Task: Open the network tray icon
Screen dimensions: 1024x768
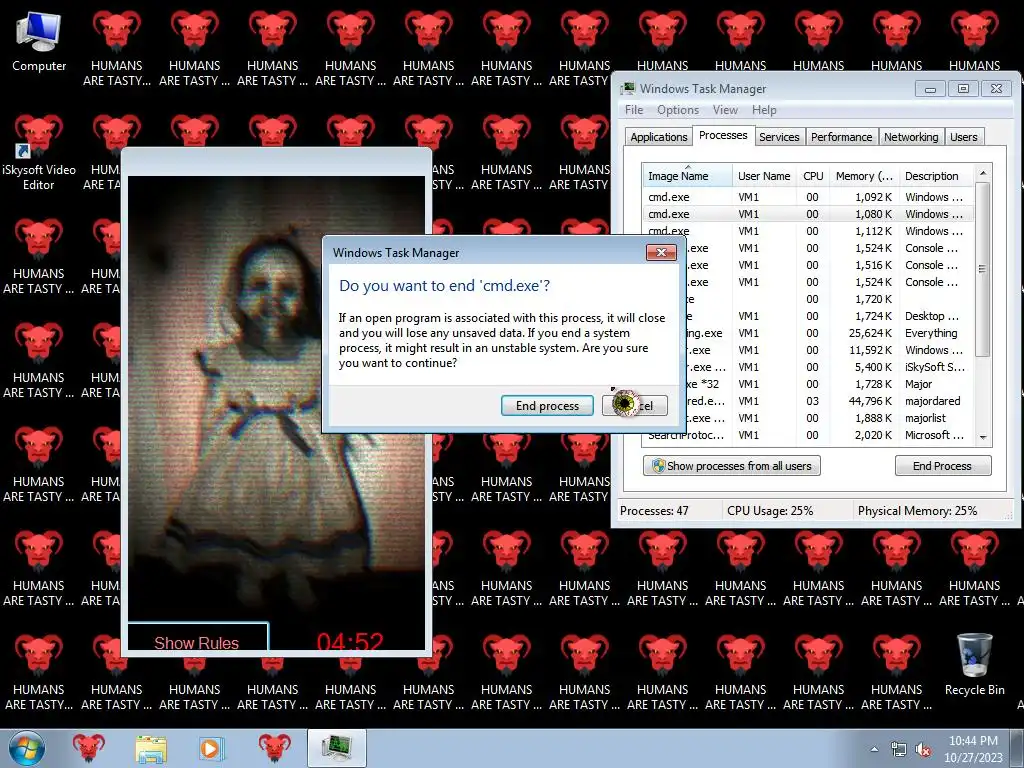Action: [x=899, y=749]
